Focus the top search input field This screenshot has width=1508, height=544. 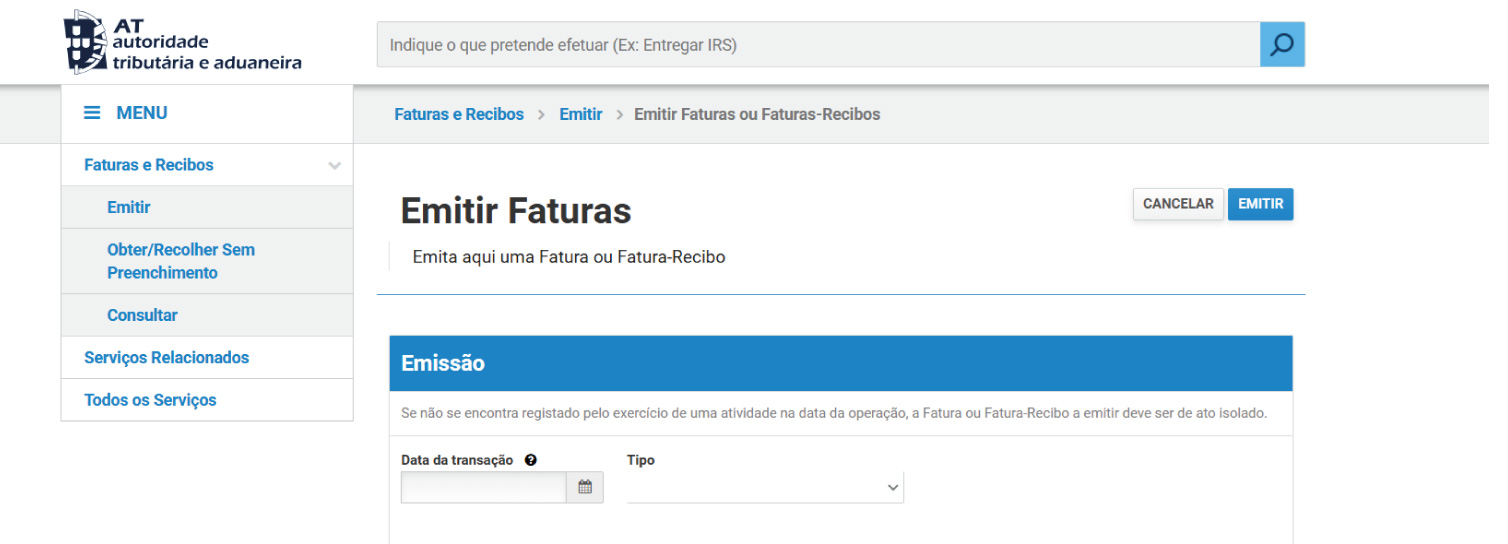[x=818, y=45]
